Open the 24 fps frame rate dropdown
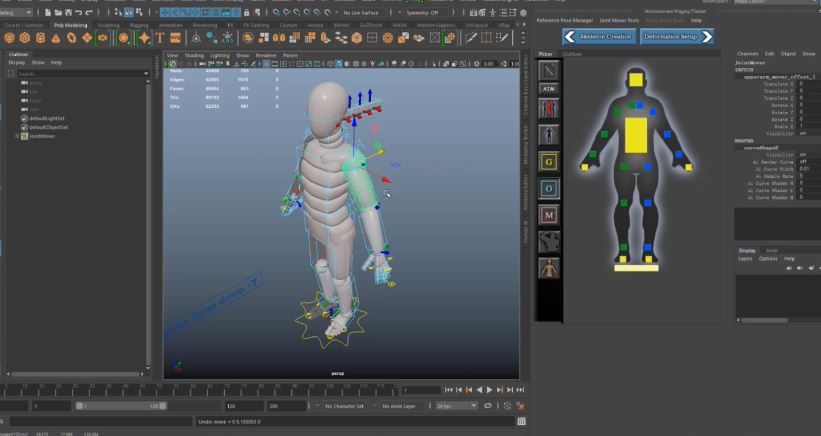 (456, 406)
